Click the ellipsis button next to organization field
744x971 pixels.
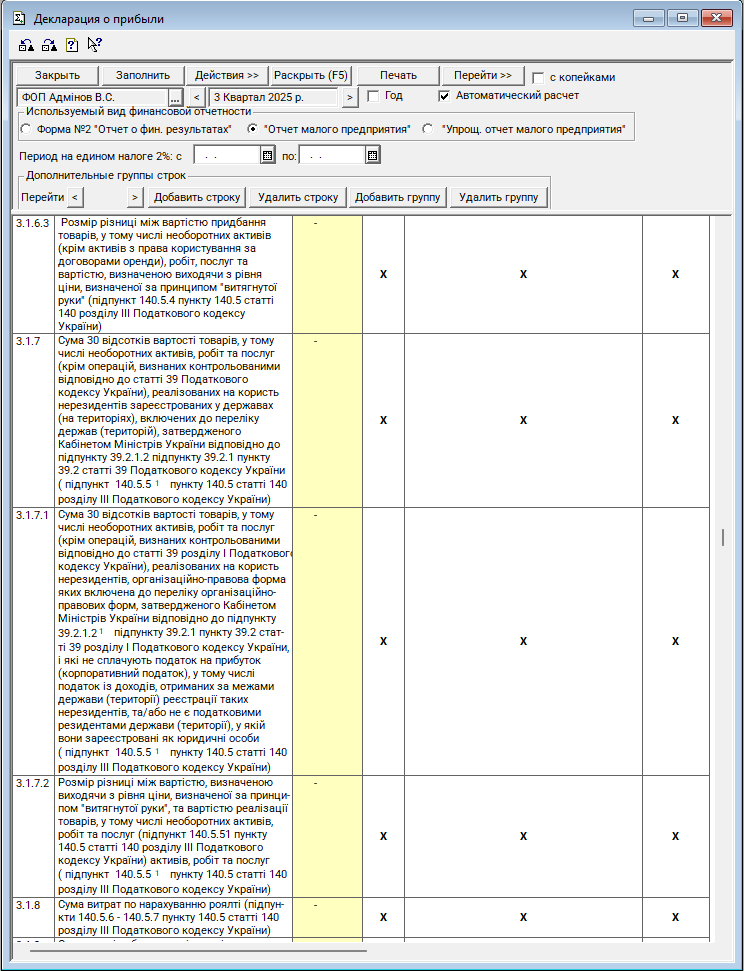click(x=175, y=97)
